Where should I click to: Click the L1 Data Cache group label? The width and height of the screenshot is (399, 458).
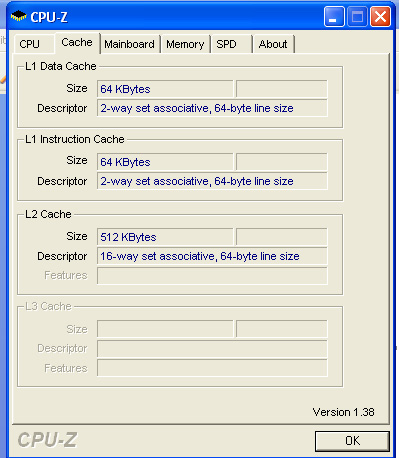(61, 66)
